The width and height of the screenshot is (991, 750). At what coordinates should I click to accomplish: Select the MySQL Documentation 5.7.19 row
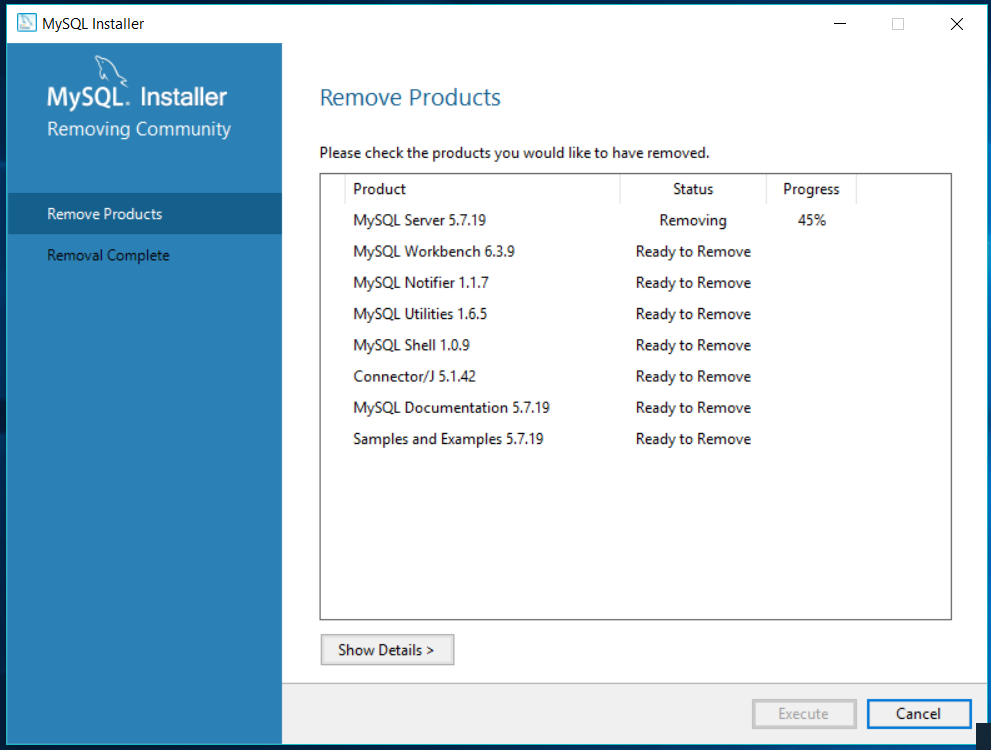pos(635,408)
